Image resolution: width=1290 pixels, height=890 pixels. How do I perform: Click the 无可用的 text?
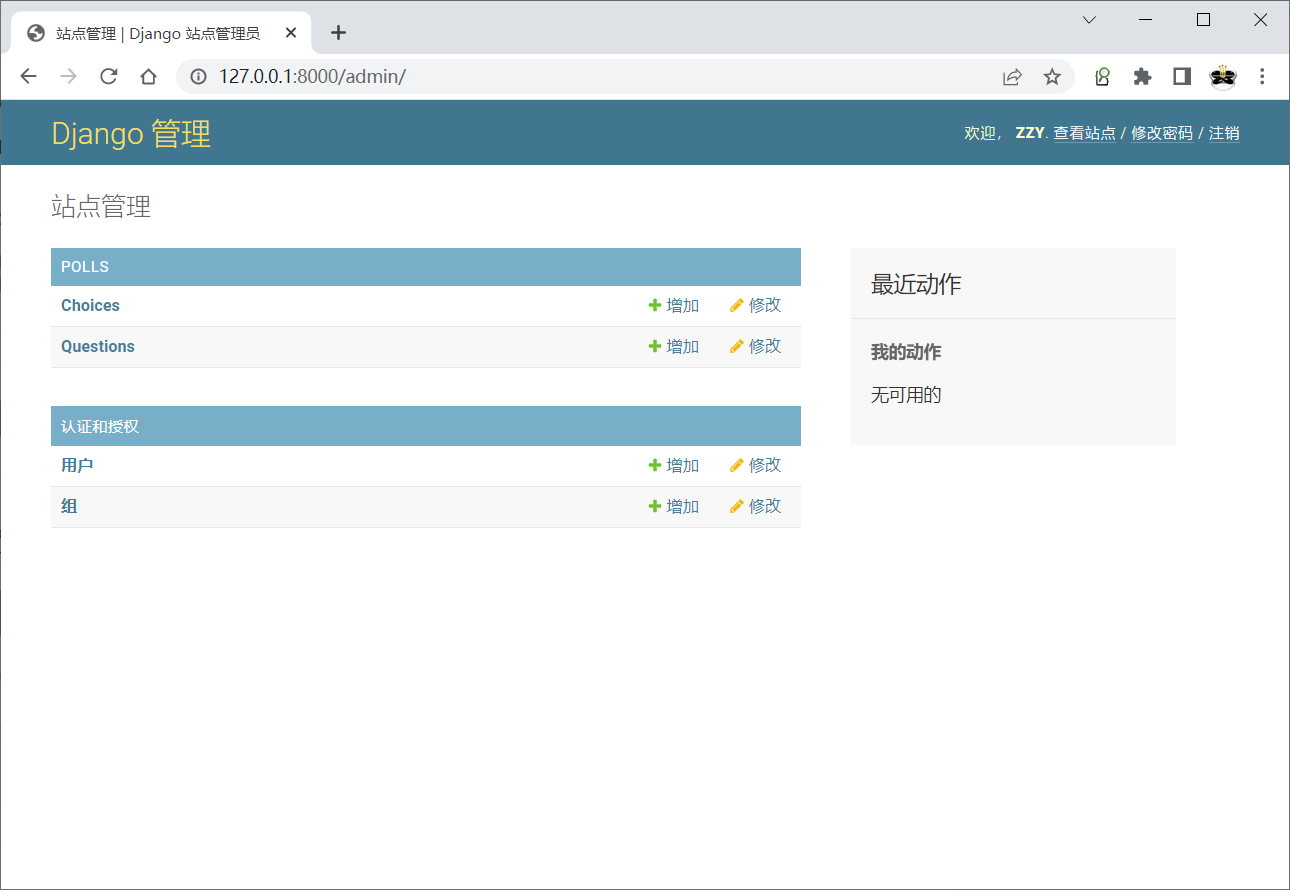(906, 395)
